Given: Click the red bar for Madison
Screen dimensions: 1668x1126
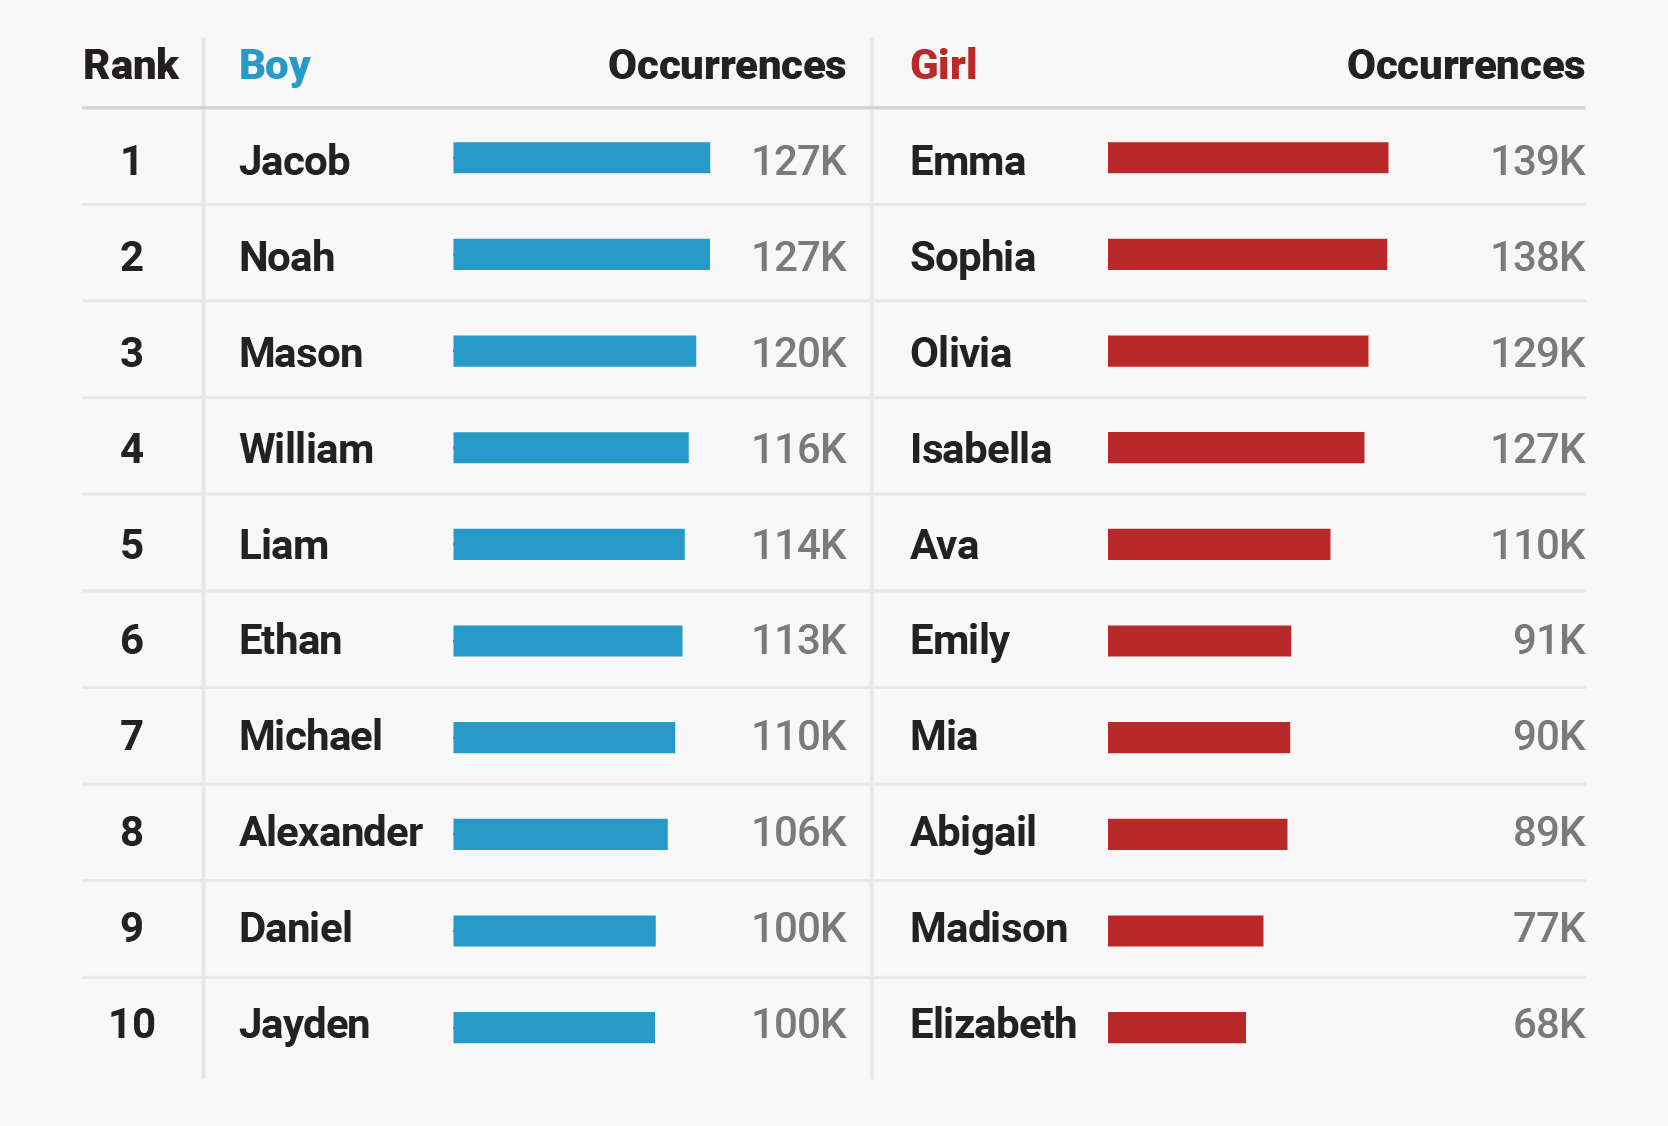Looking at the screenshot, I should coord(1185,930).
